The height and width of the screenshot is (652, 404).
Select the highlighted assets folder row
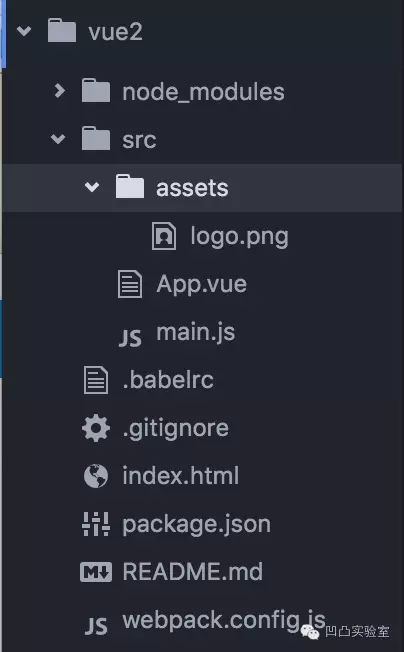202,188
